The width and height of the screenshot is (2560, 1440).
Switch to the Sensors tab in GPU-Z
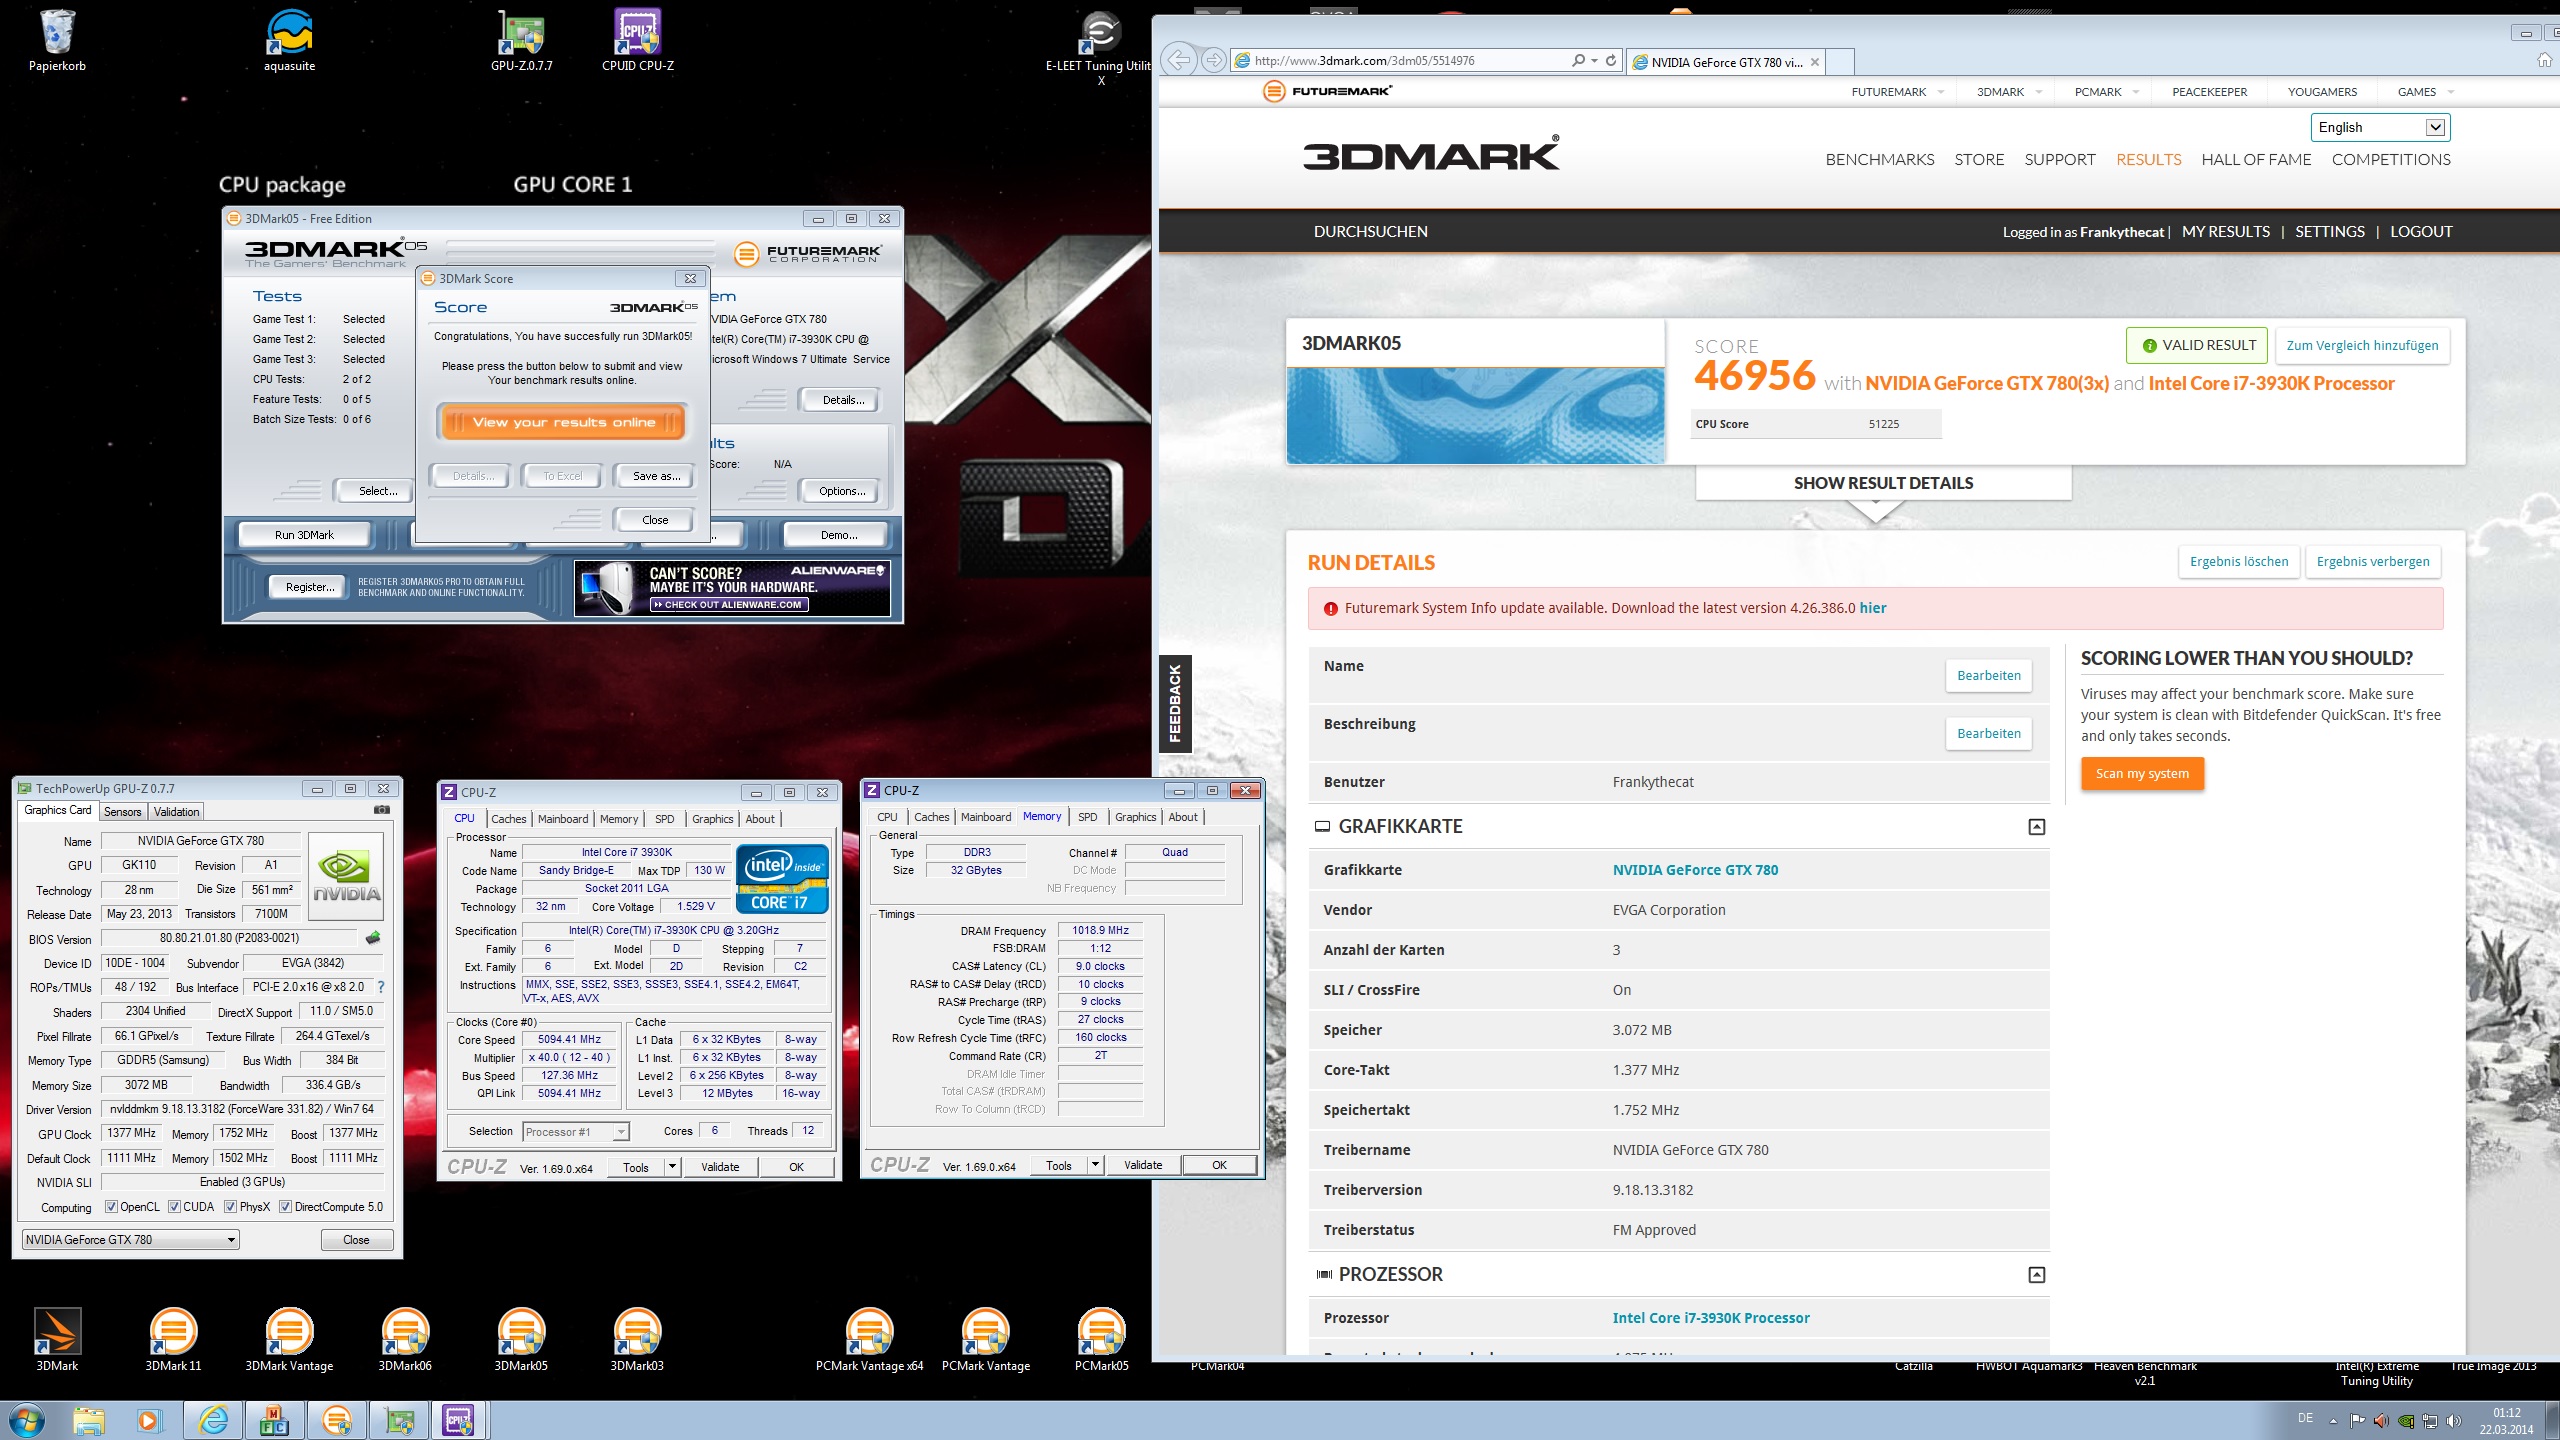coord(123,812)
